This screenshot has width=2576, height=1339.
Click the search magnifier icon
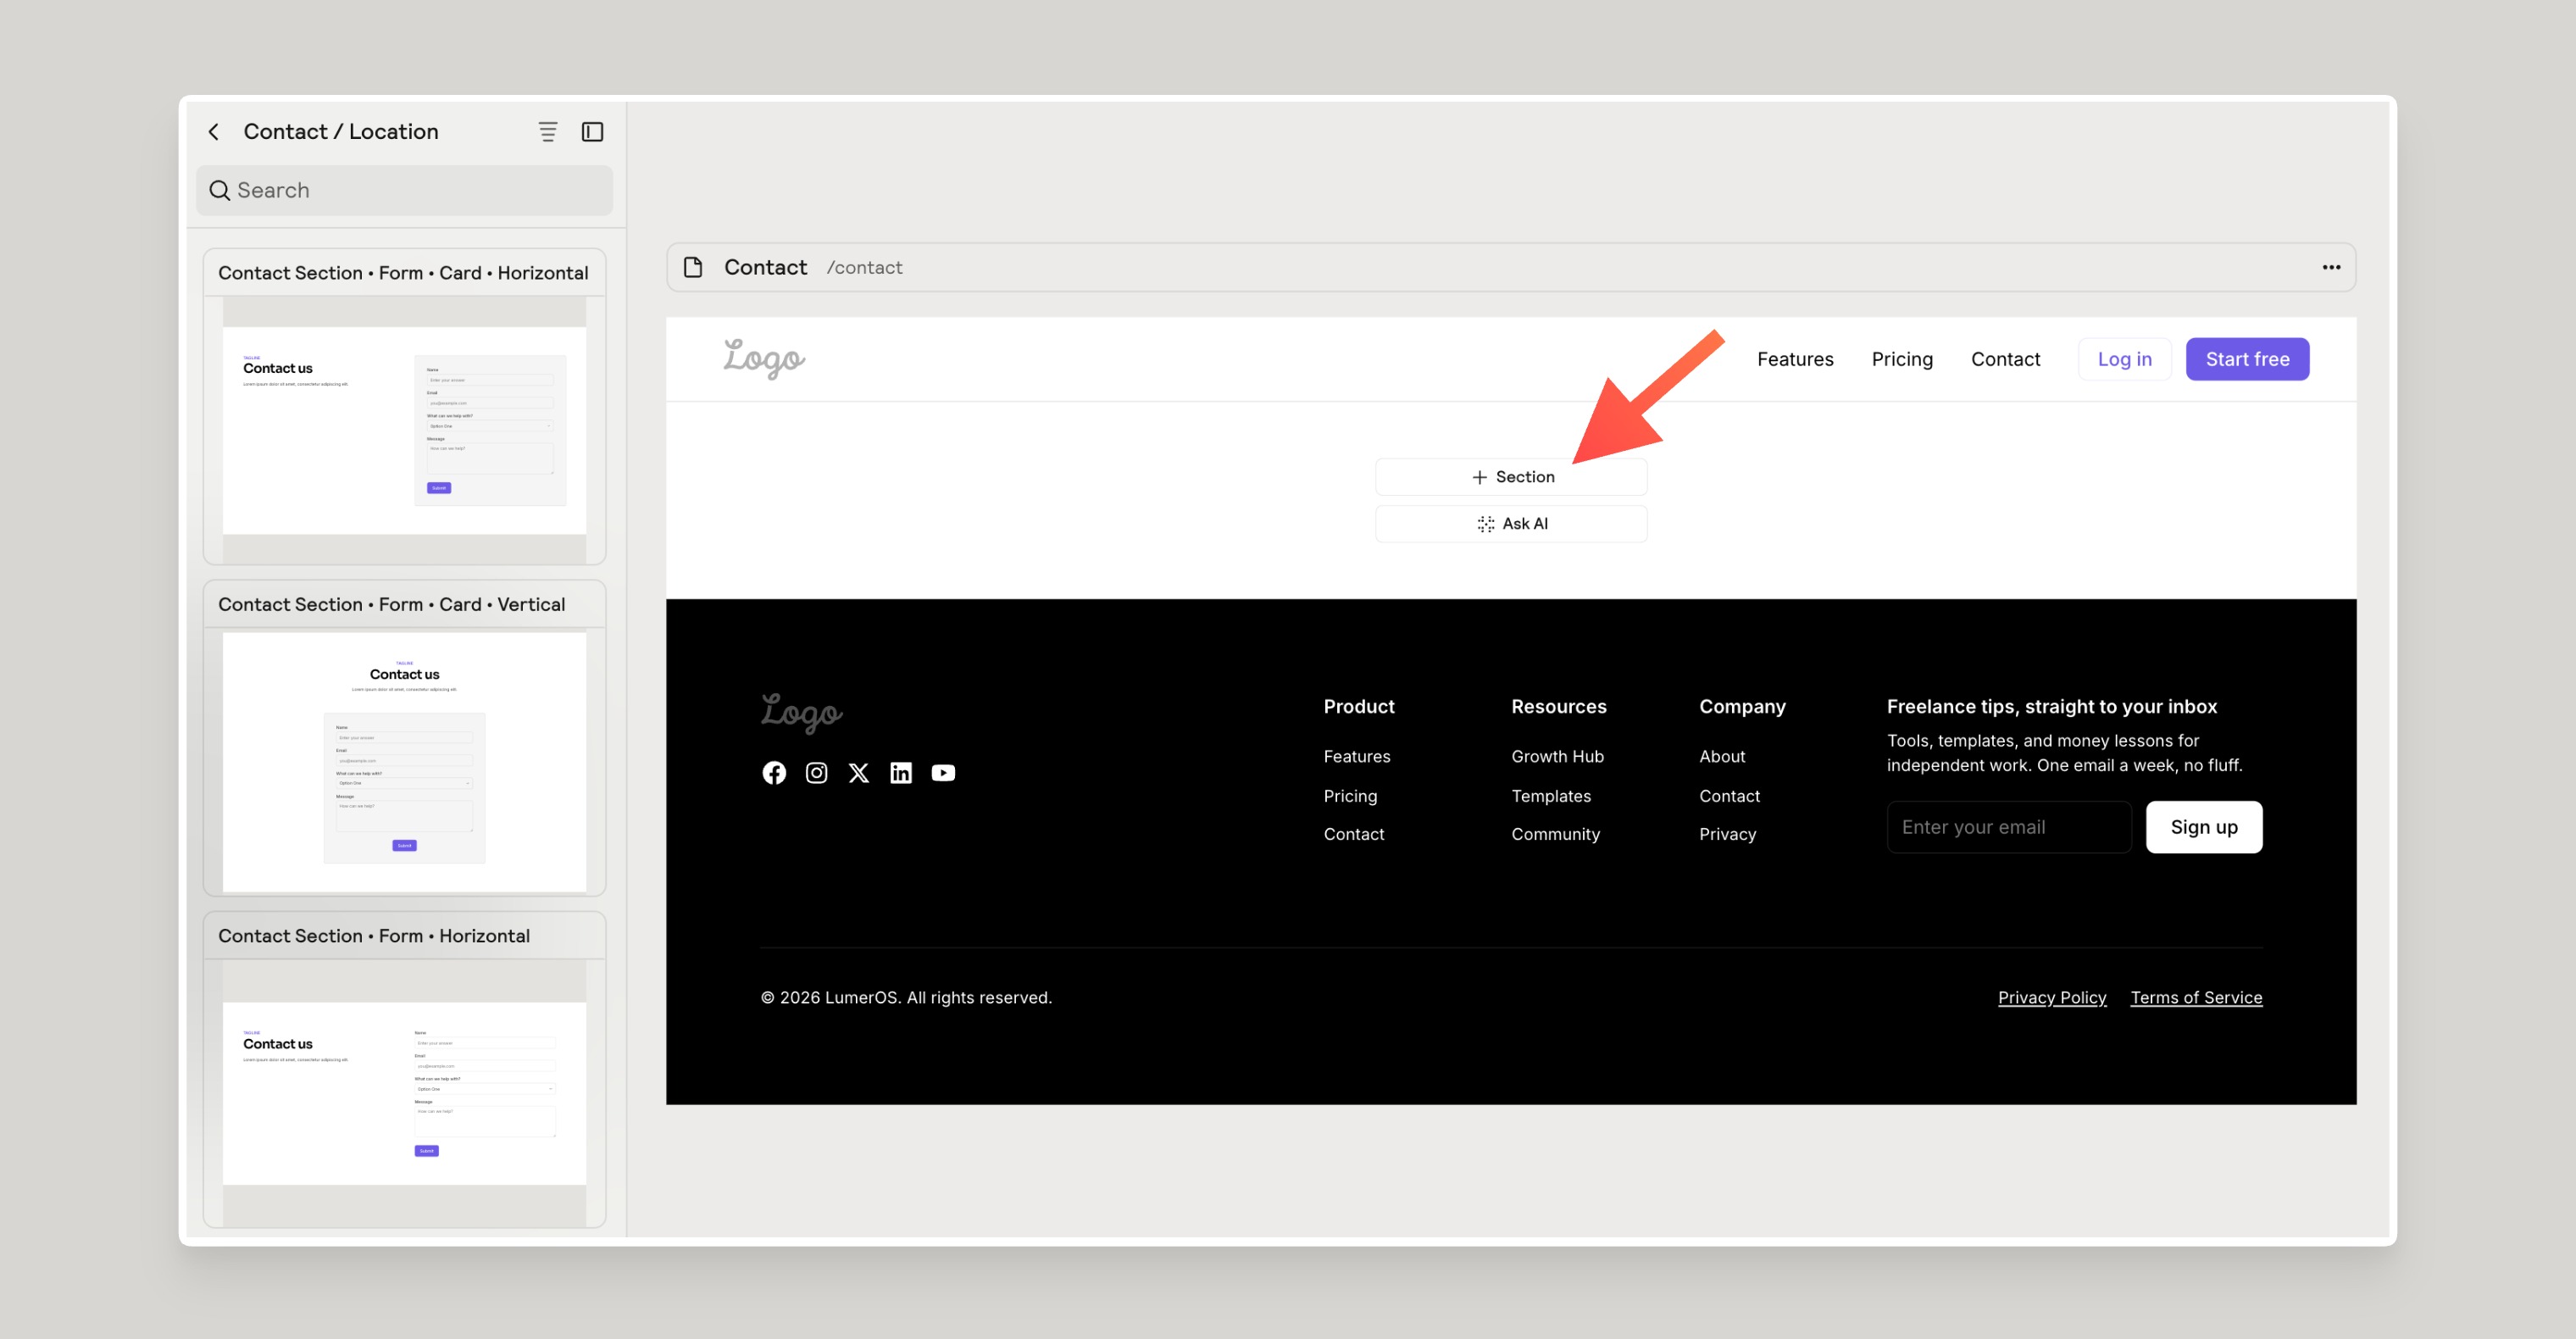point(219,190)
